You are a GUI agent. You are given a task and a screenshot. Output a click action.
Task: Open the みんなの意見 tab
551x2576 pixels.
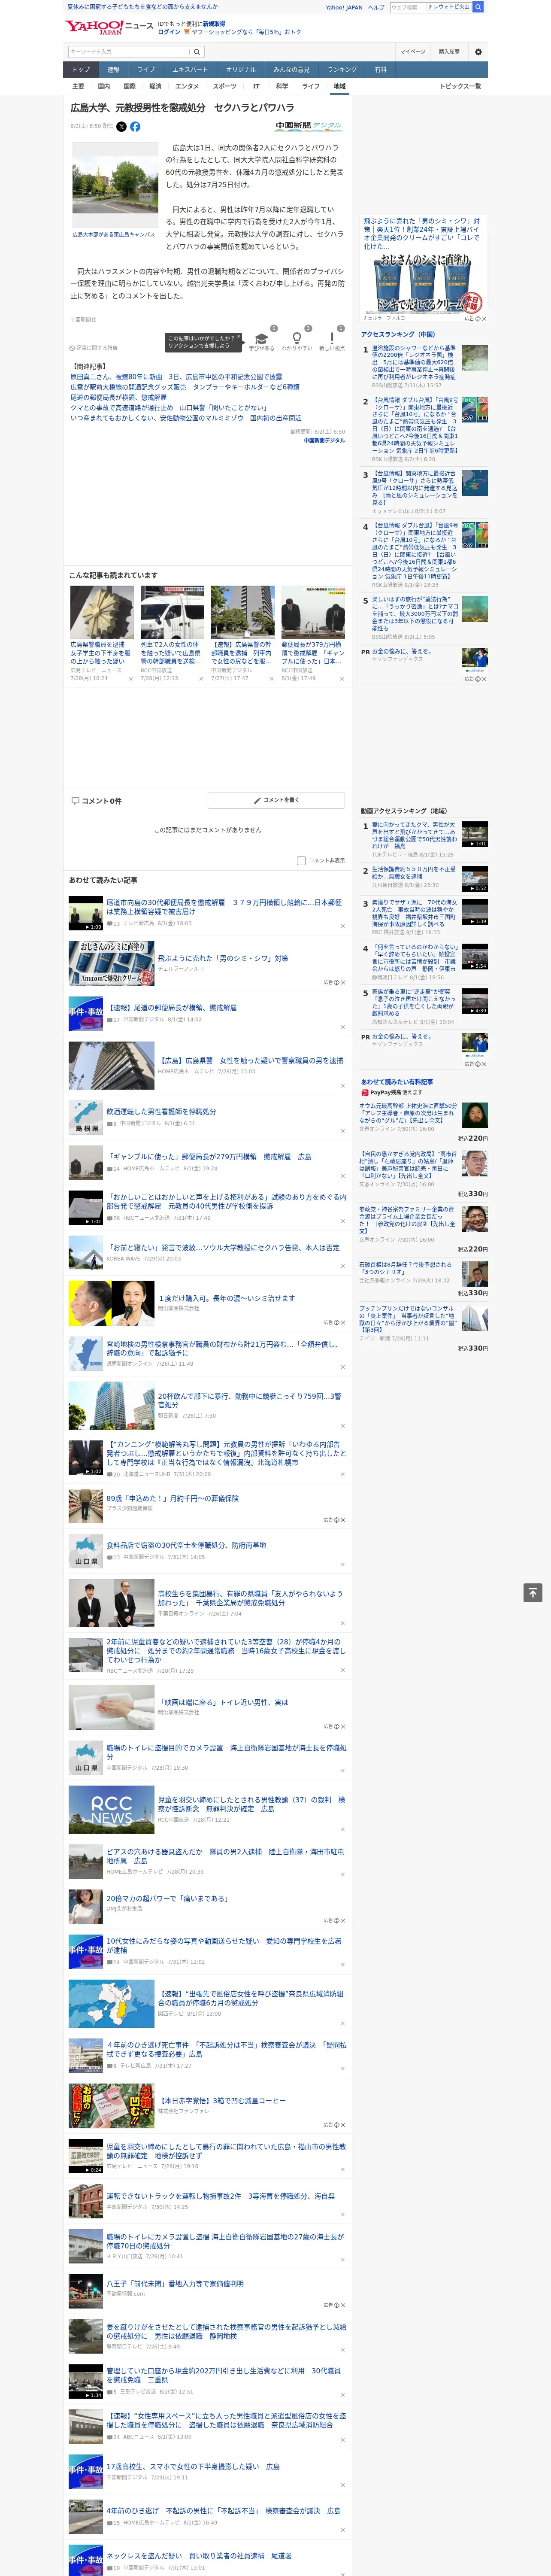point(292,70)
